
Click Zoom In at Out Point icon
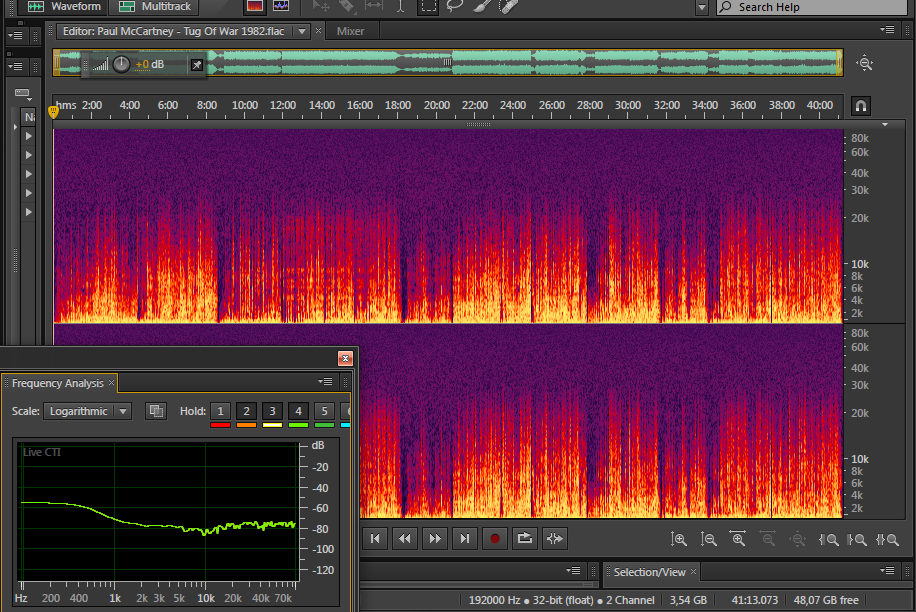click(857, 540)
